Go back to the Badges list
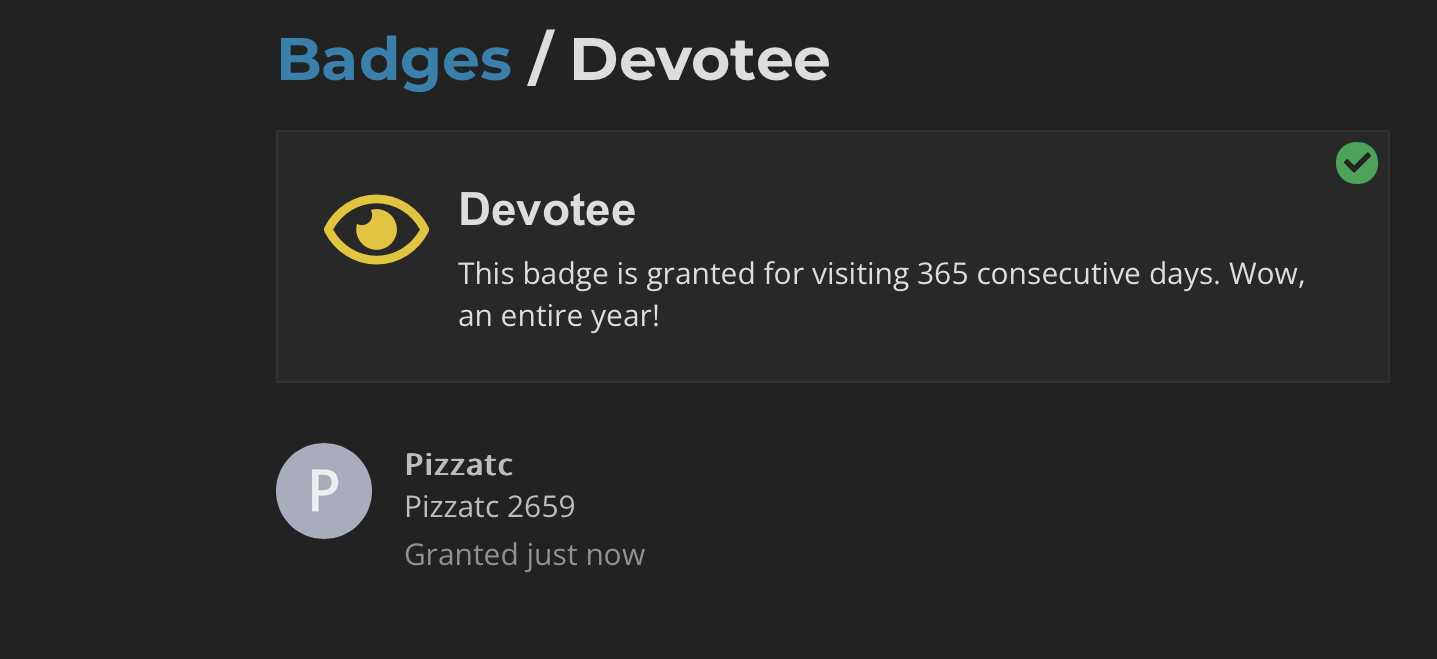Viewport: 1437px width, 659px height. click(395, 60)
